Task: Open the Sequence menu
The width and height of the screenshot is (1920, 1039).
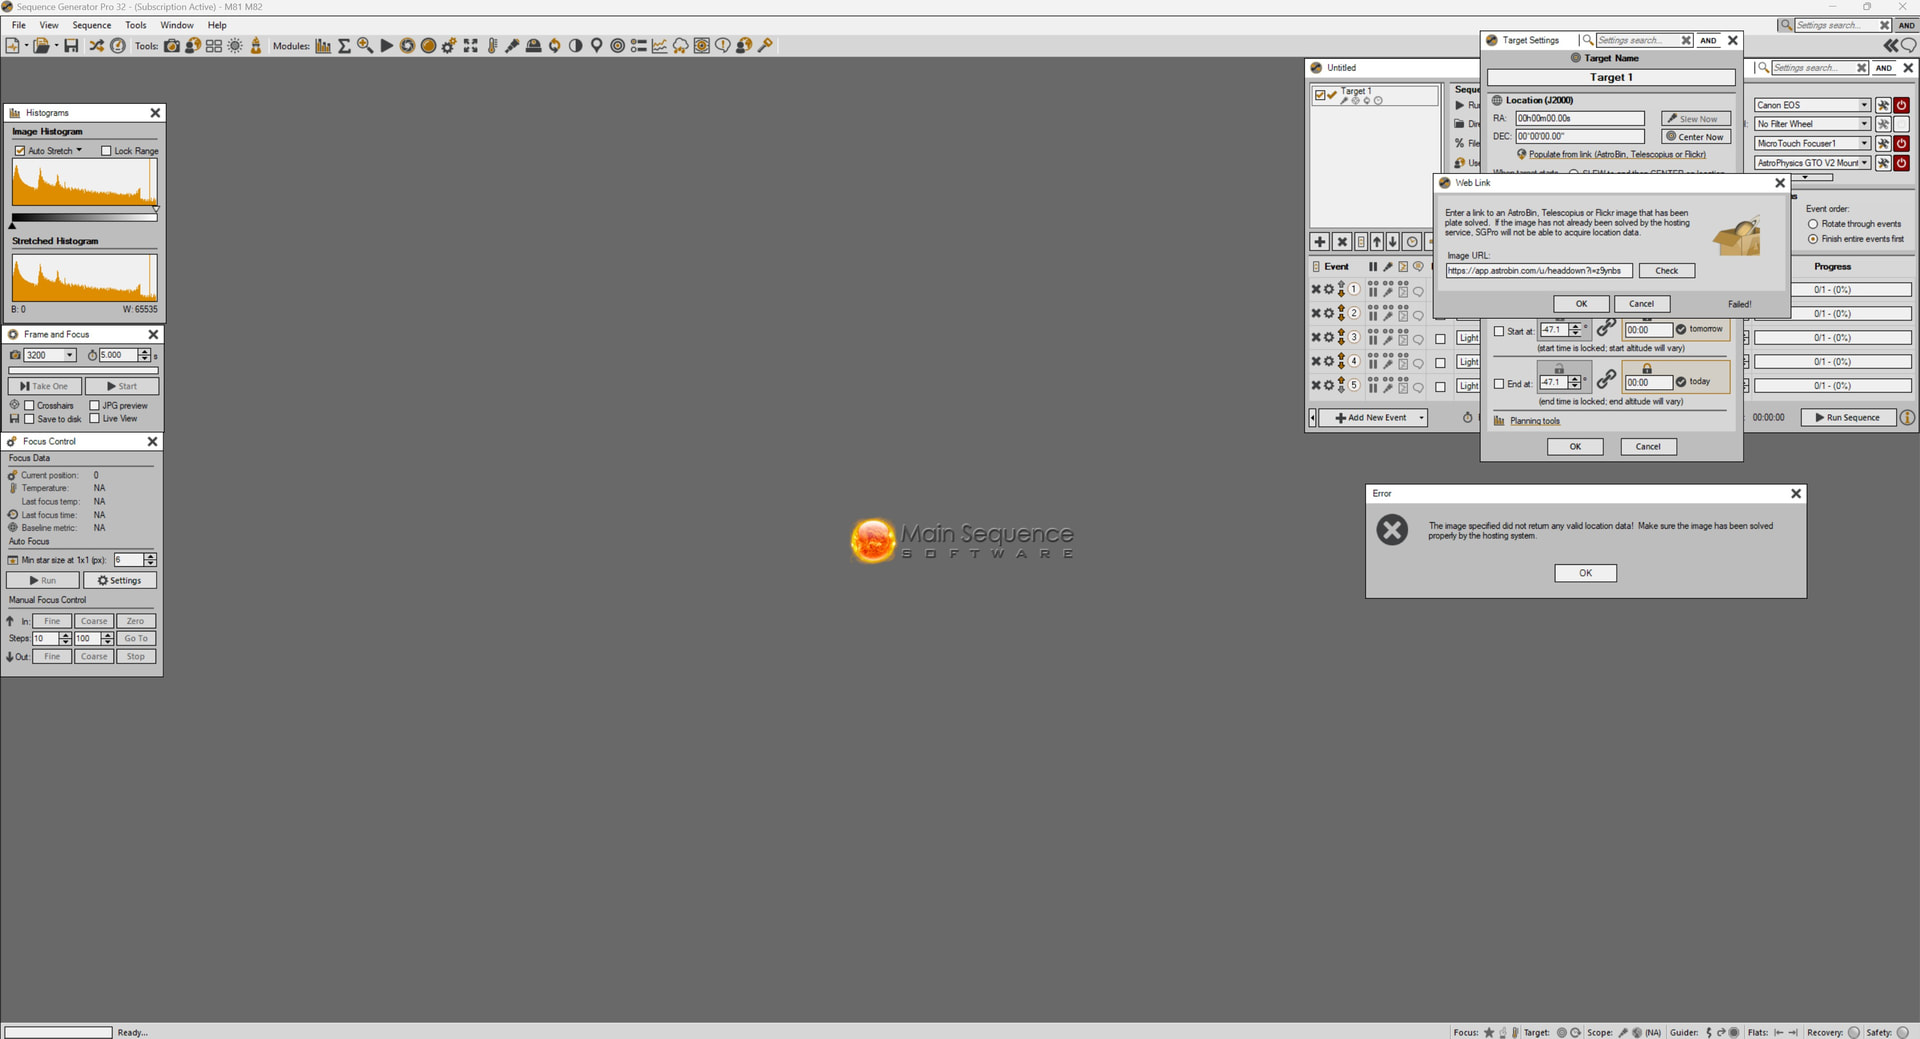Action: pyautogui.click(x=91, y=25)
